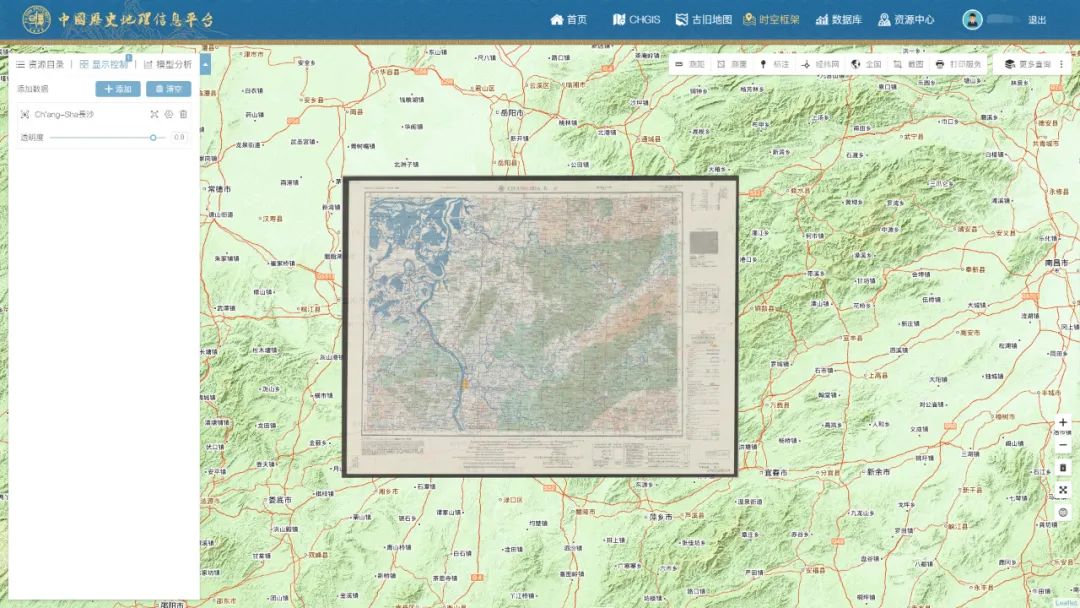
Task: Click the 萍乡市 city label
Action: pos(660,516)
